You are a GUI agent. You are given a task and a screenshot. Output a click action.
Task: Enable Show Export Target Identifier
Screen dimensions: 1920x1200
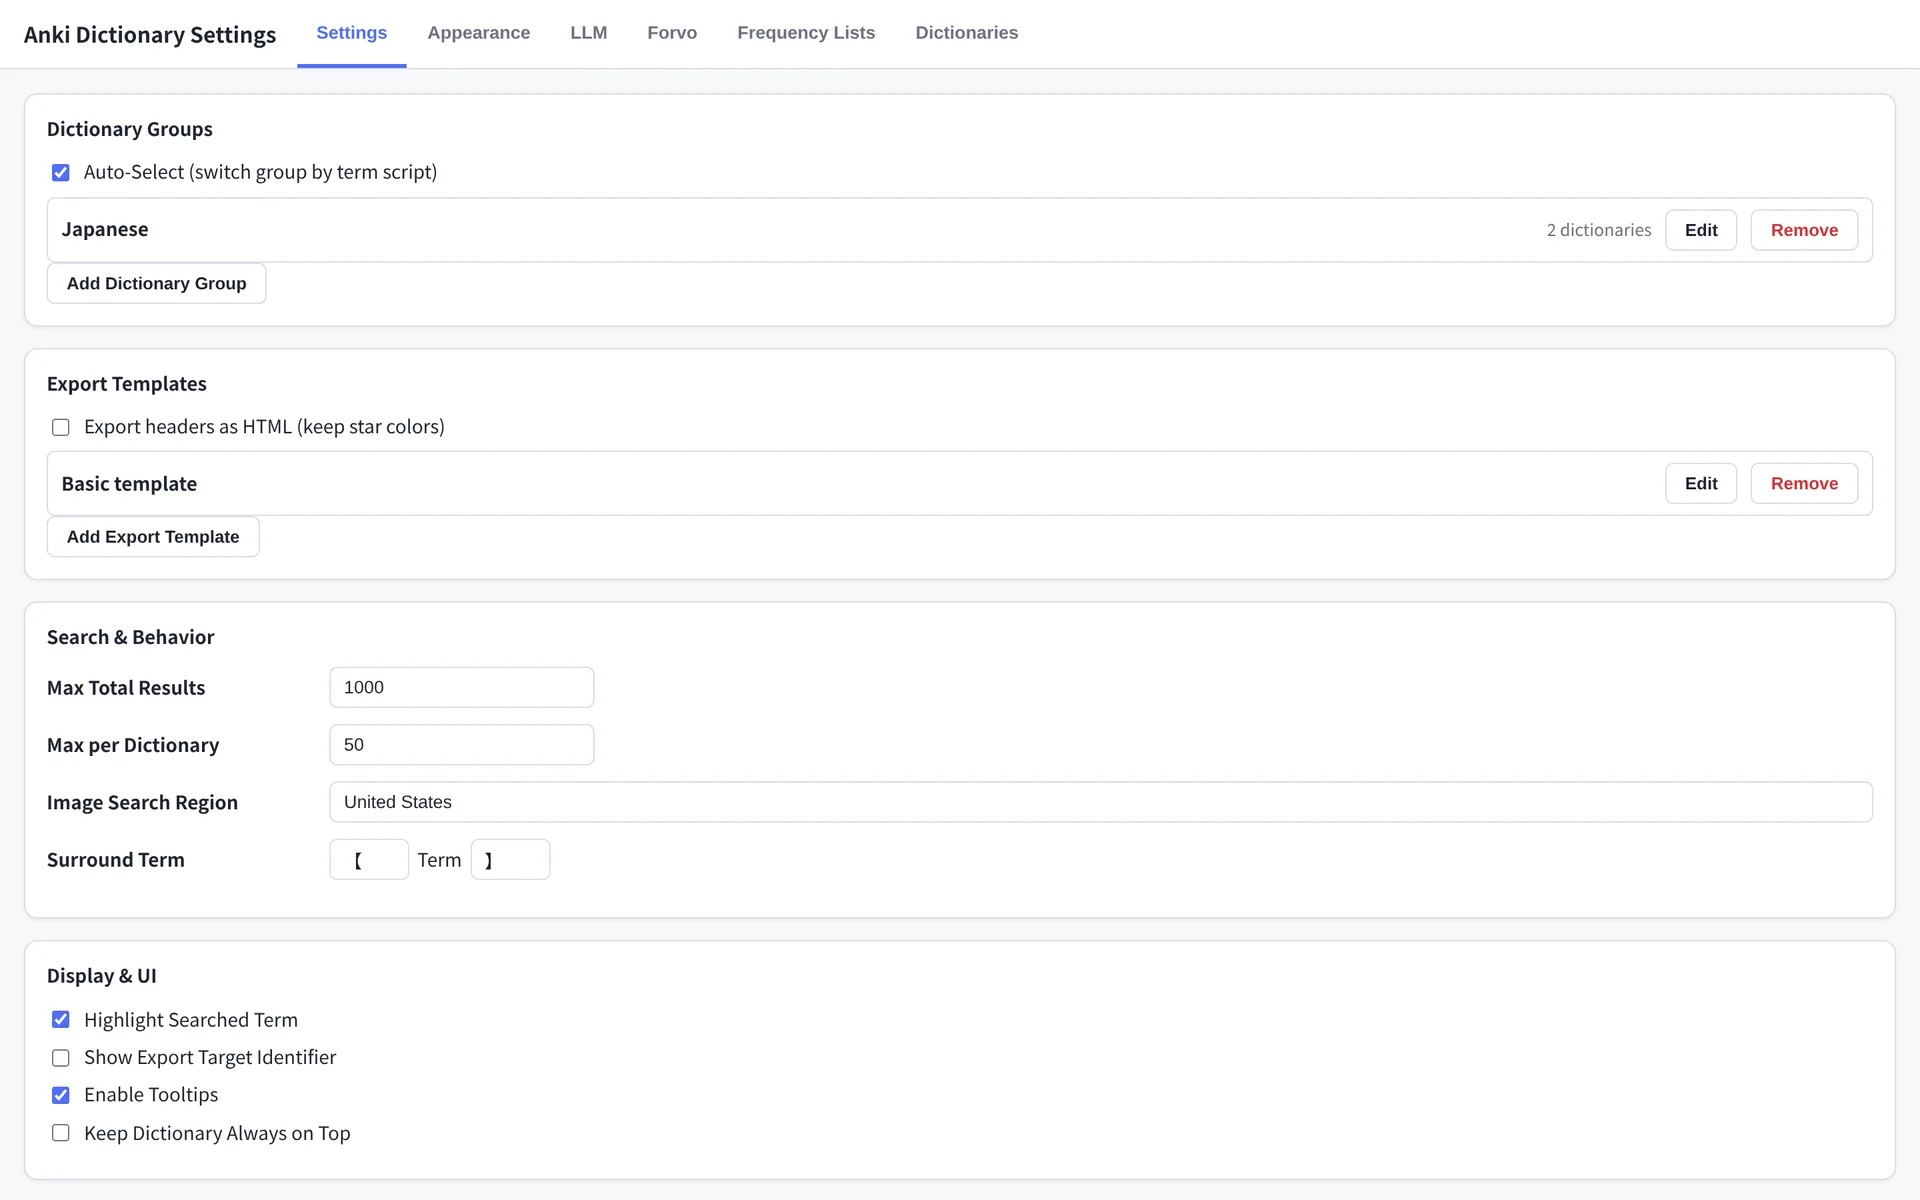(x=61, y=1058)
